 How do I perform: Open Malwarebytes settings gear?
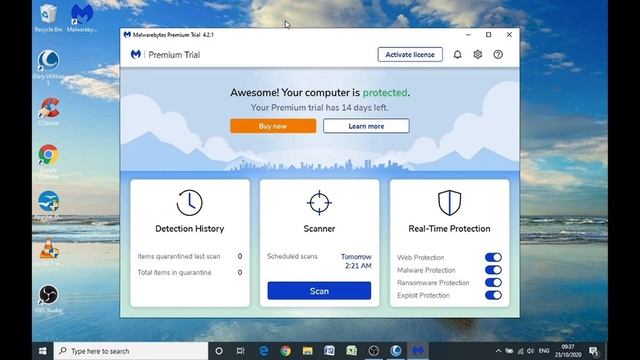tap(478, 54)
